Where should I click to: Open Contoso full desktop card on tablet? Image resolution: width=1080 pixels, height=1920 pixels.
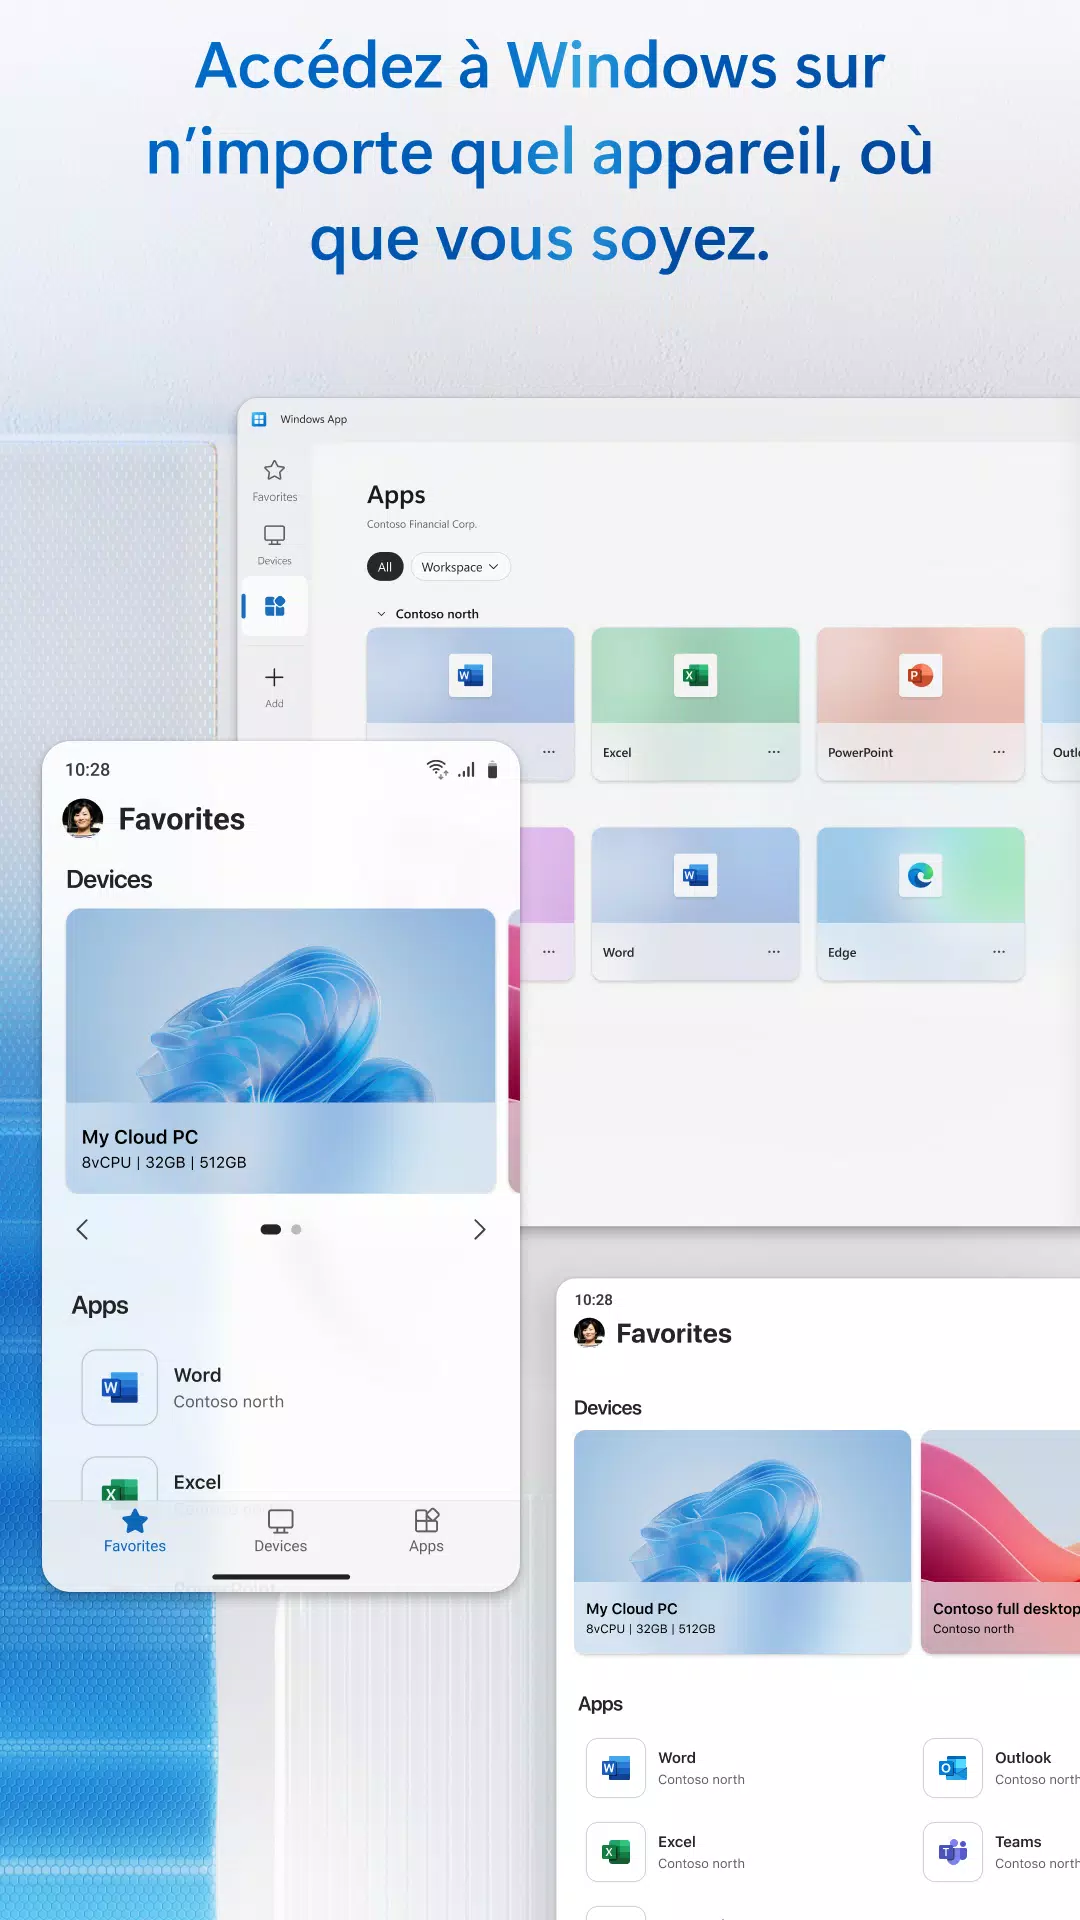pyautogui.click(x=1000, y=1542)
